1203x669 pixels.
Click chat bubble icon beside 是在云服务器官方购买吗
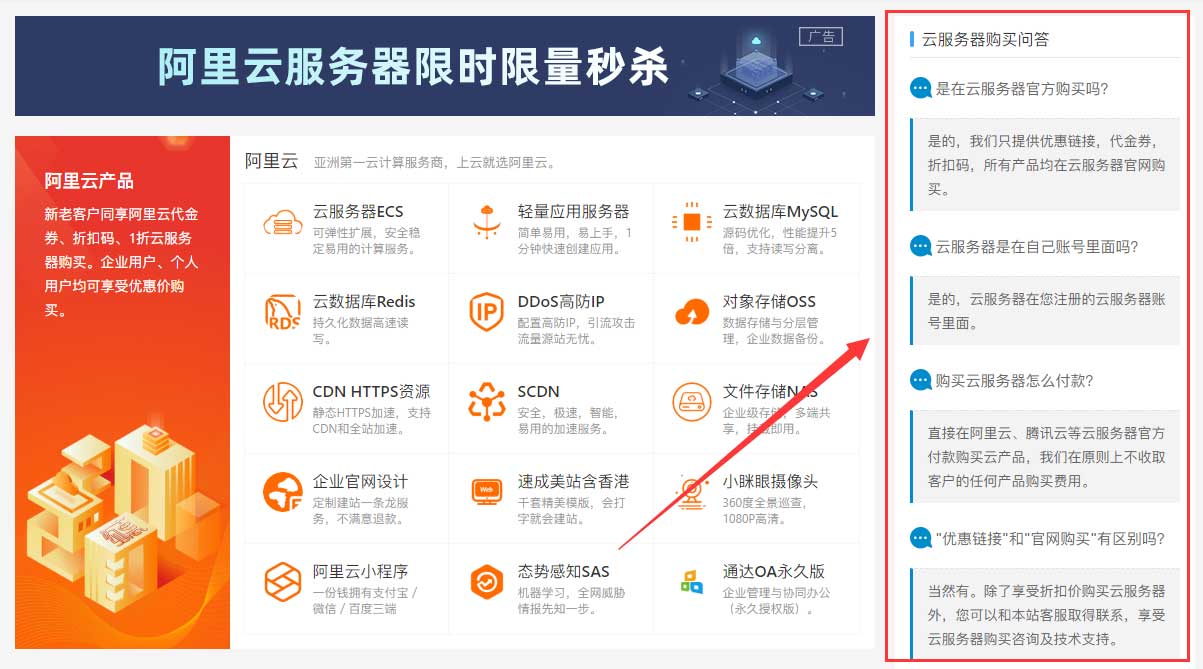pos(921,88)
